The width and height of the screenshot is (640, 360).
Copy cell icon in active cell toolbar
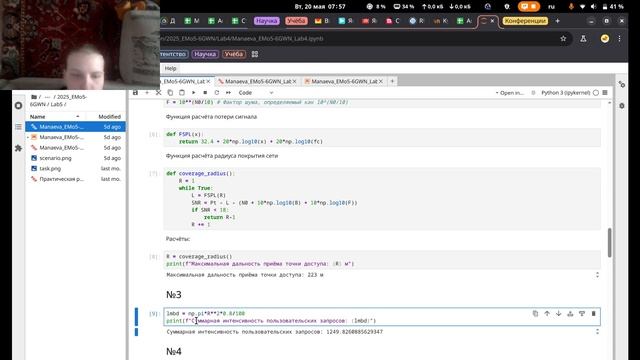pos(535,313)
